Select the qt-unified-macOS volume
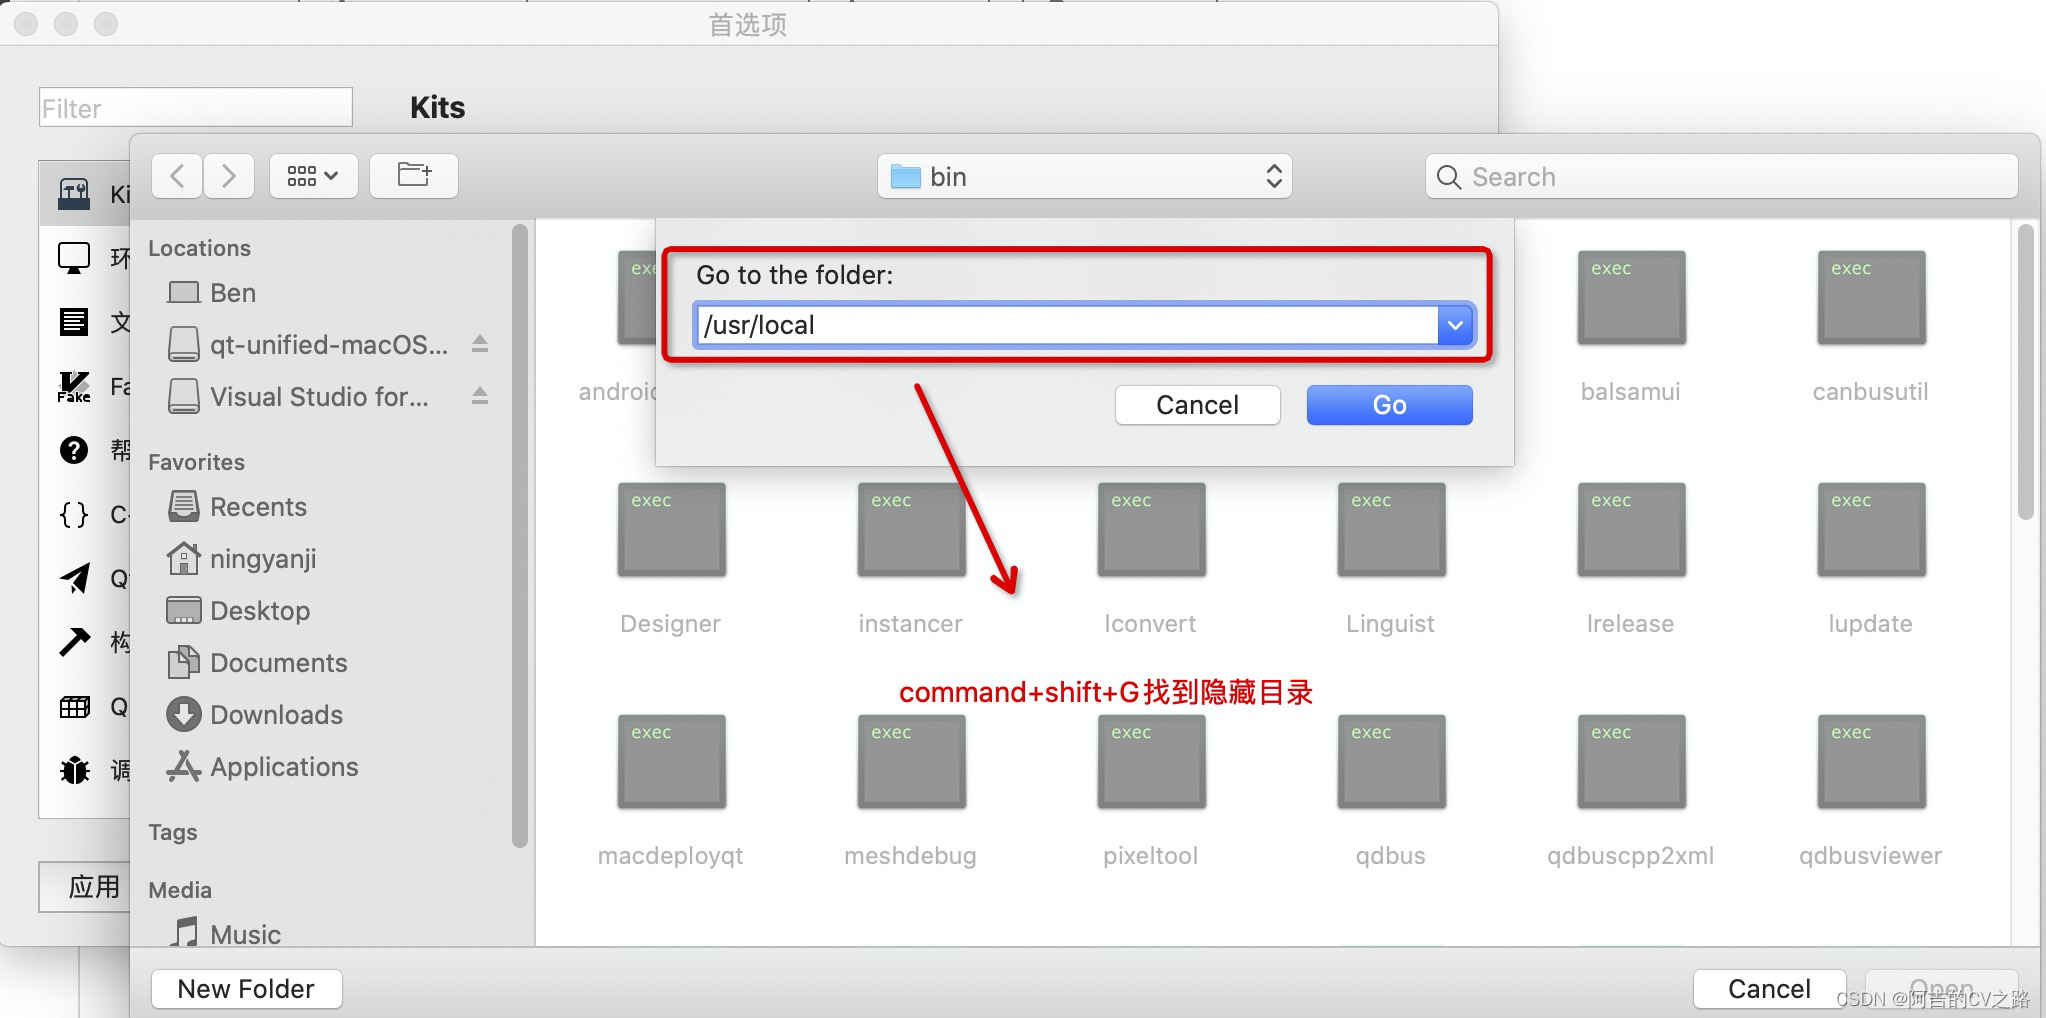The height and width of the screenshot is (1018, 2046). click(x=308, y=345)
